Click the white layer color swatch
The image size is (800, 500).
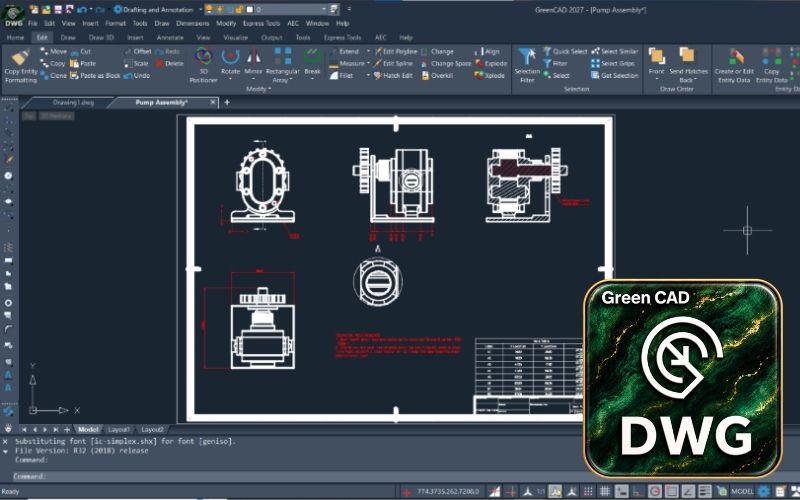click(x=249, y=9)
